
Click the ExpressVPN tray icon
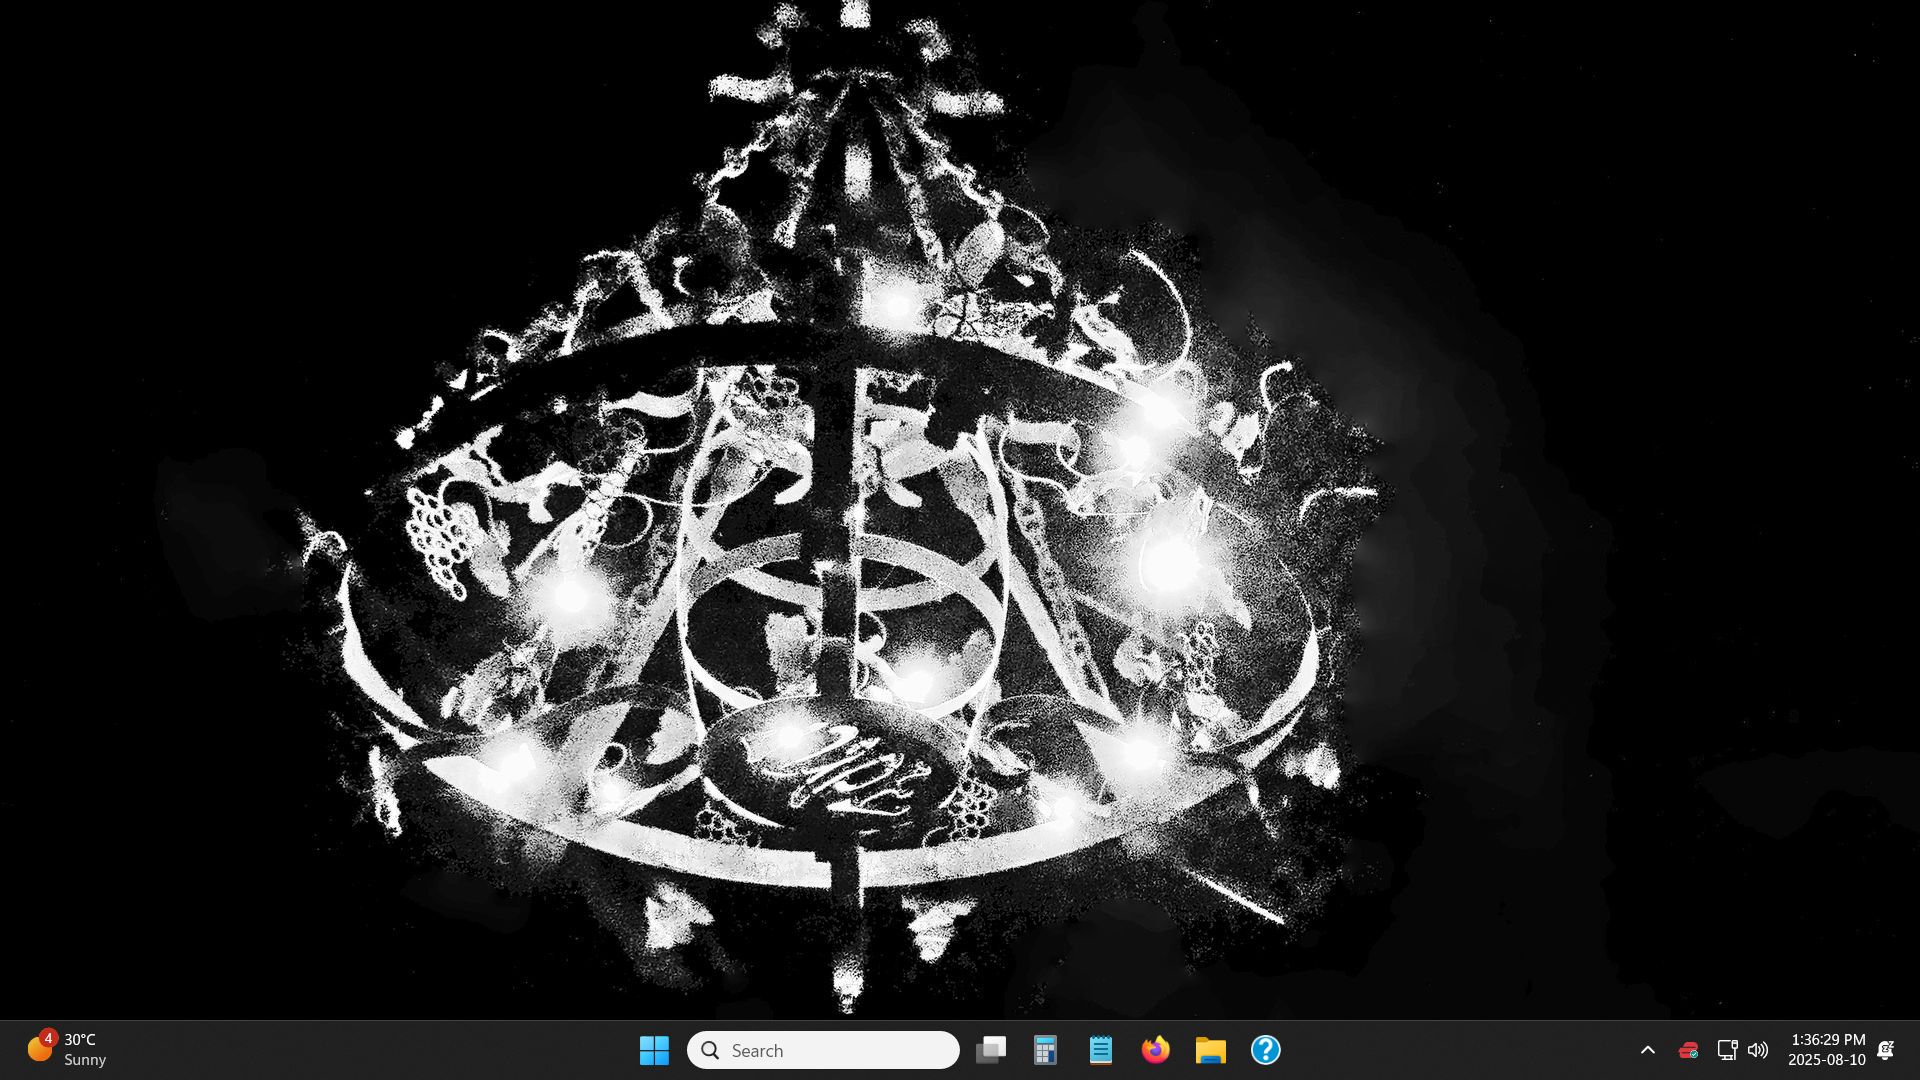(x=1688, y=1050)
